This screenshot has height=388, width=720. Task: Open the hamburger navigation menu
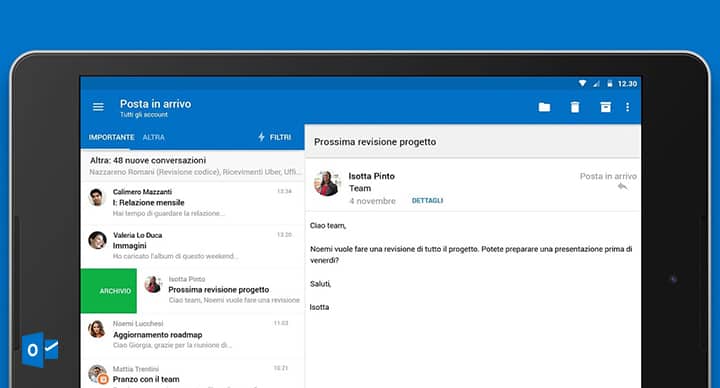point(98,107)
